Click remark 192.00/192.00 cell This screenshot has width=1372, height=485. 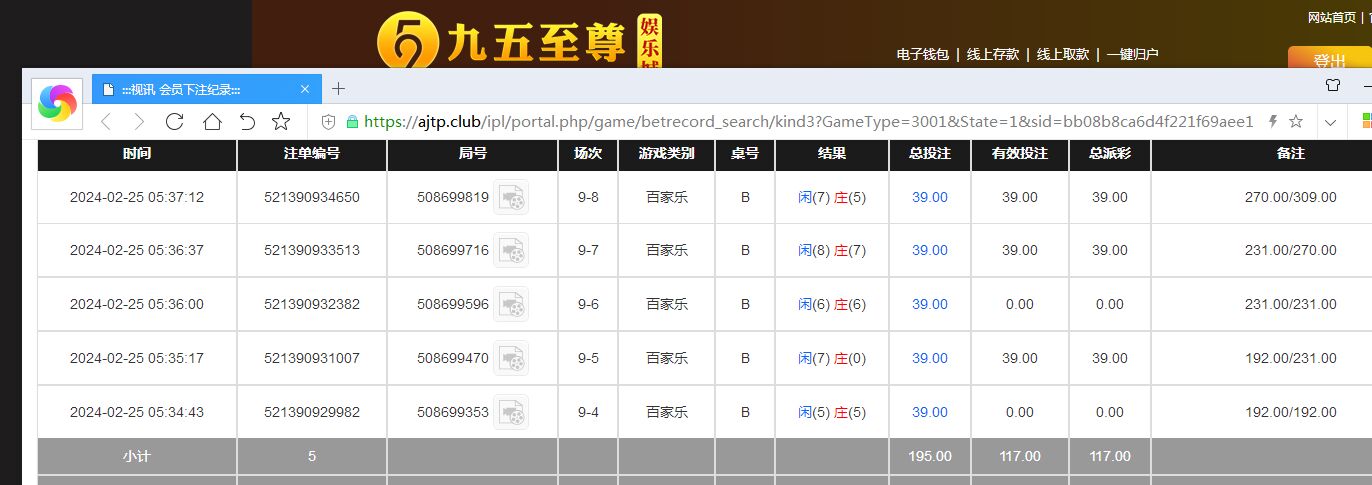[1290, 412]
